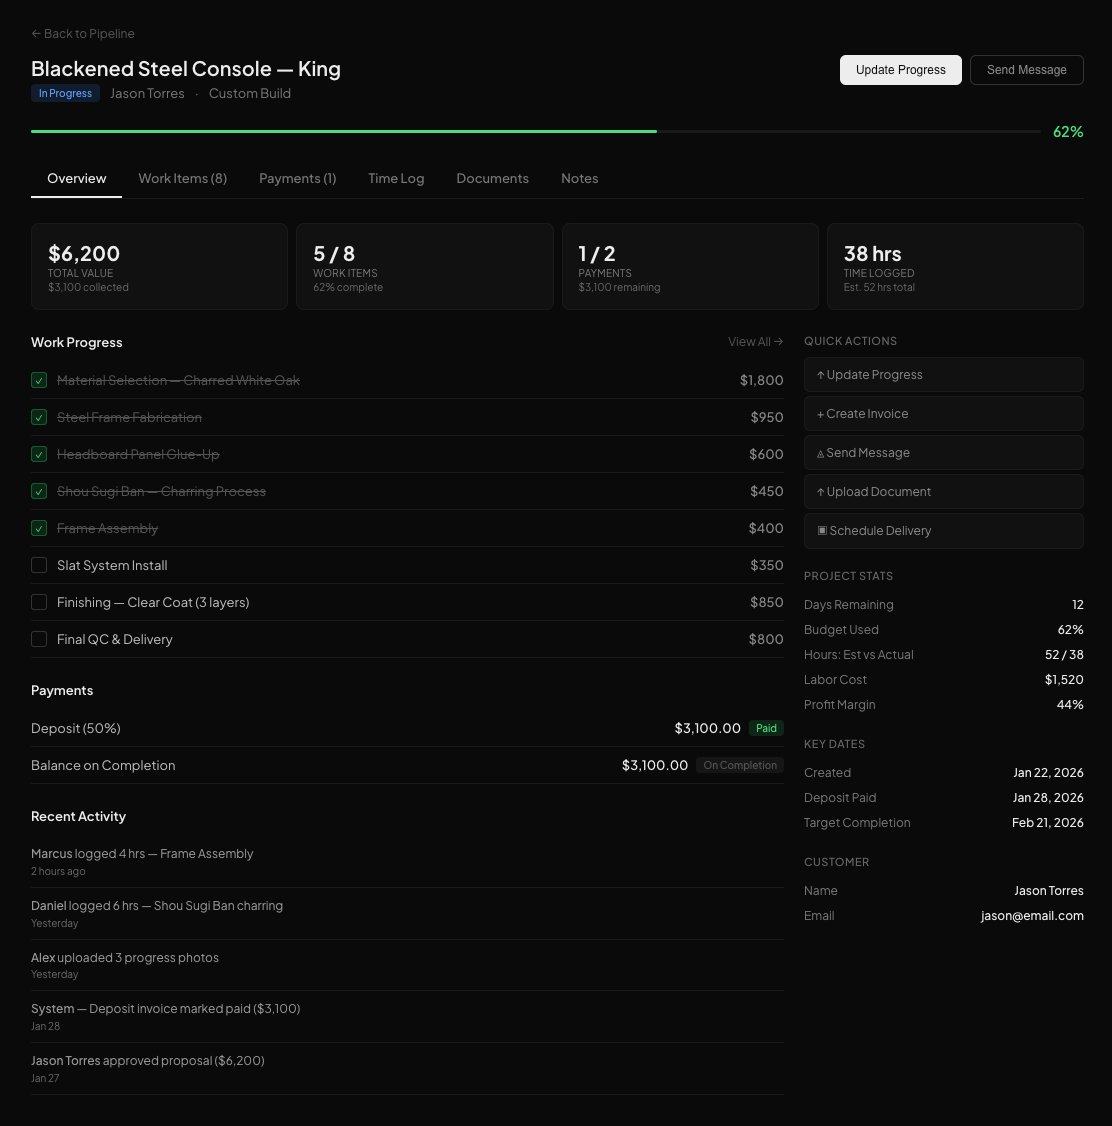Click the Send Message header button
The height and width of the screenshot is (1126, 1112).
pos(1026,70)
